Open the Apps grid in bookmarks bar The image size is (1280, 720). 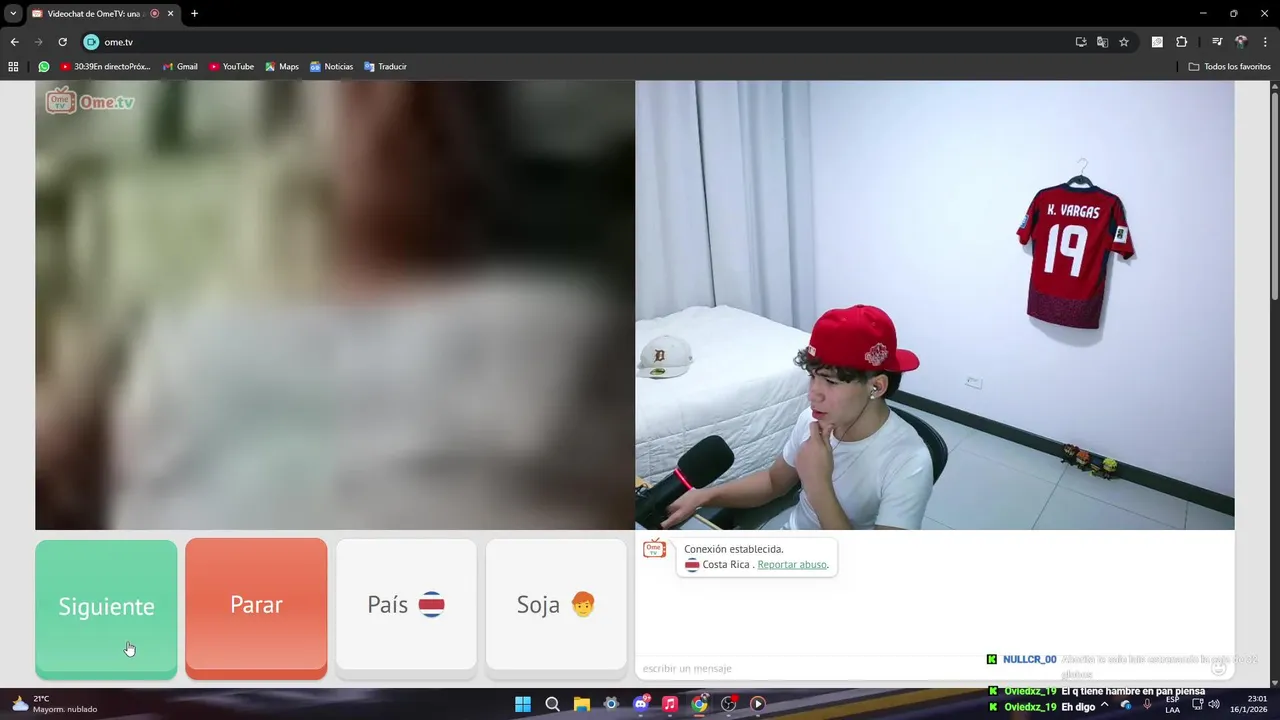click(13, 67)
